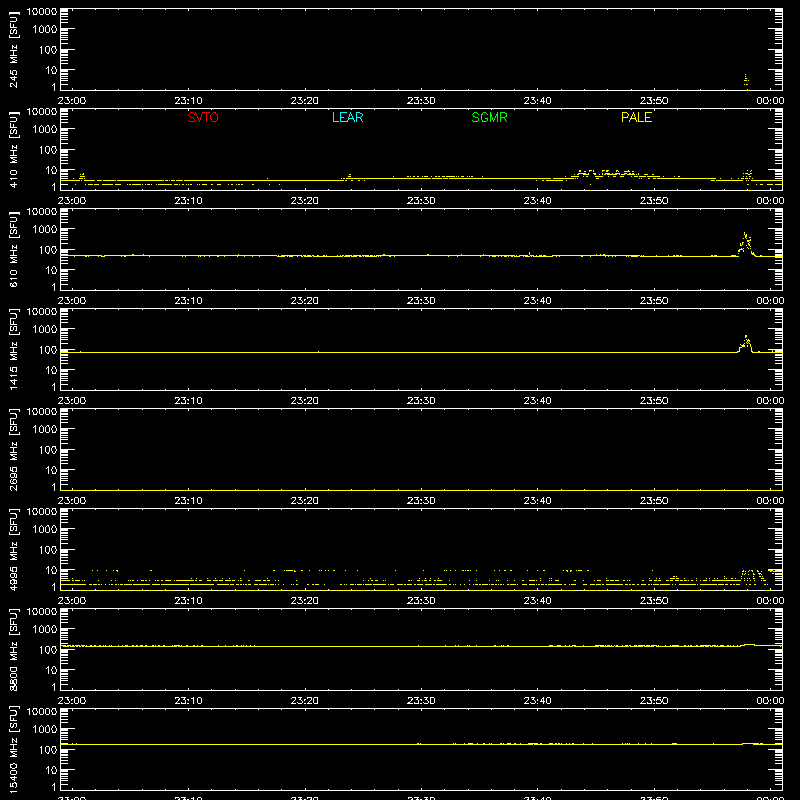Select the 610 MHz [SFU] axis title
This screenshot has width=800, height=800.
pos(13,249)
